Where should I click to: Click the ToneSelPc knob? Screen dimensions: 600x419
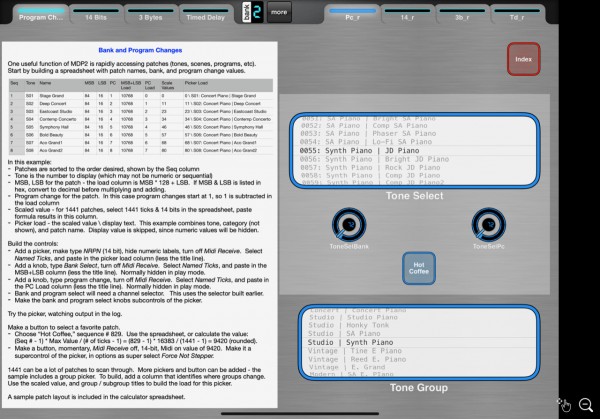(x=489, y=225)
